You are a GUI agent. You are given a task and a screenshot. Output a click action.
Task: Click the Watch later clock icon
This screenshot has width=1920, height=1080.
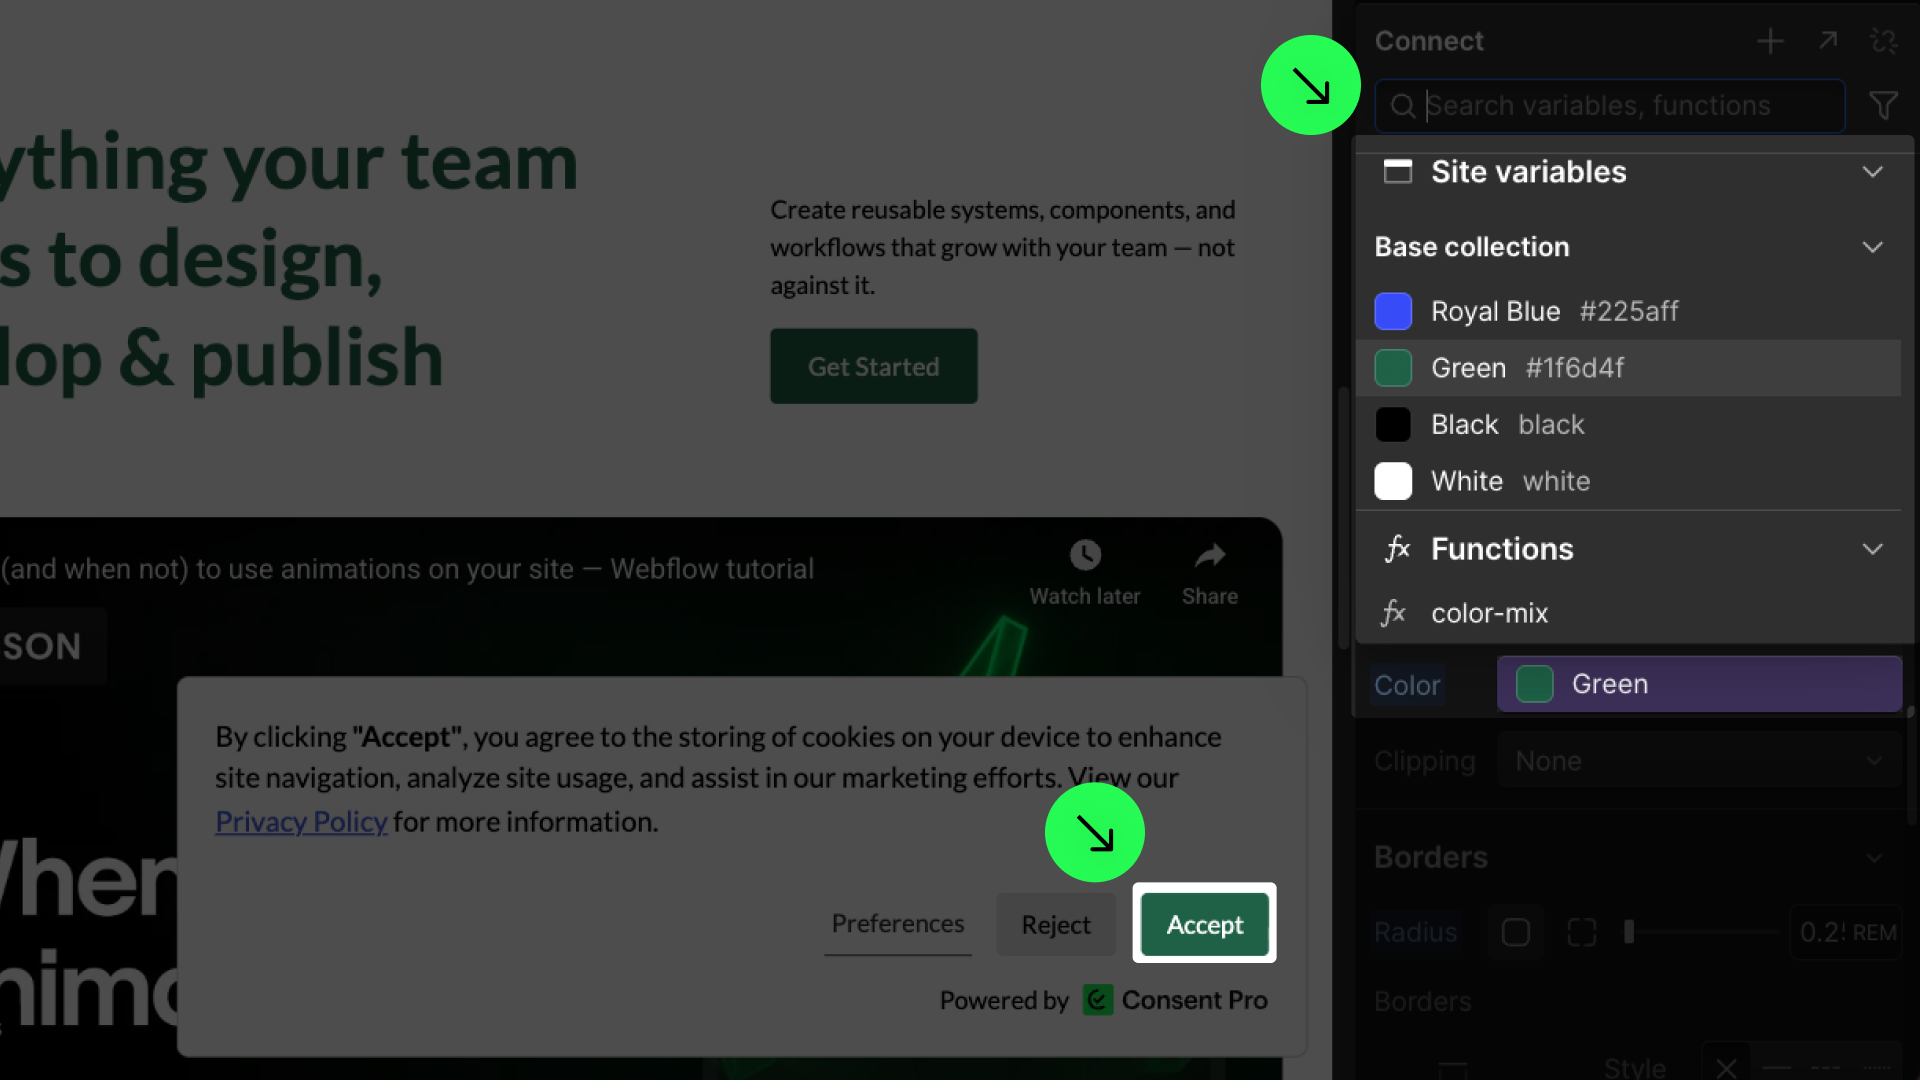(x=1085, y=555)
